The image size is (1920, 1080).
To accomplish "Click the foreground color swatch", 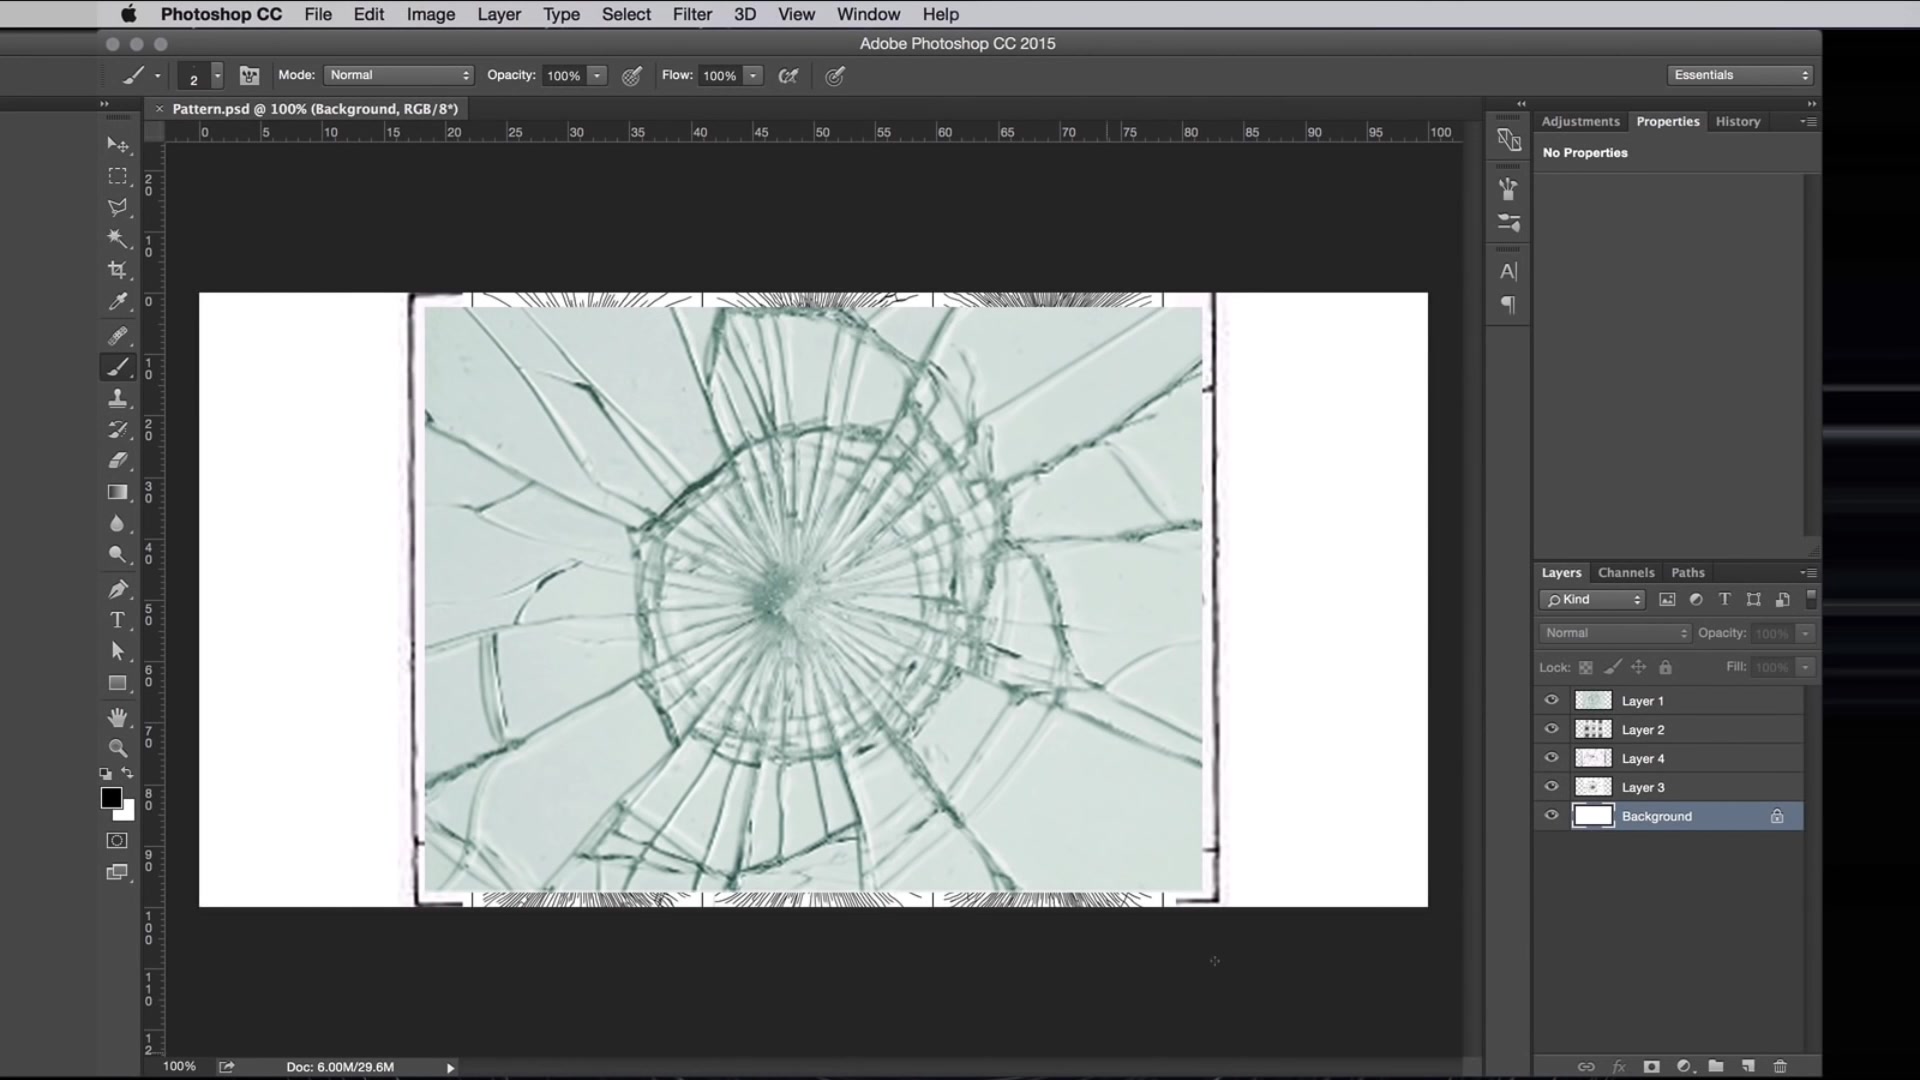I will [111, 797].
